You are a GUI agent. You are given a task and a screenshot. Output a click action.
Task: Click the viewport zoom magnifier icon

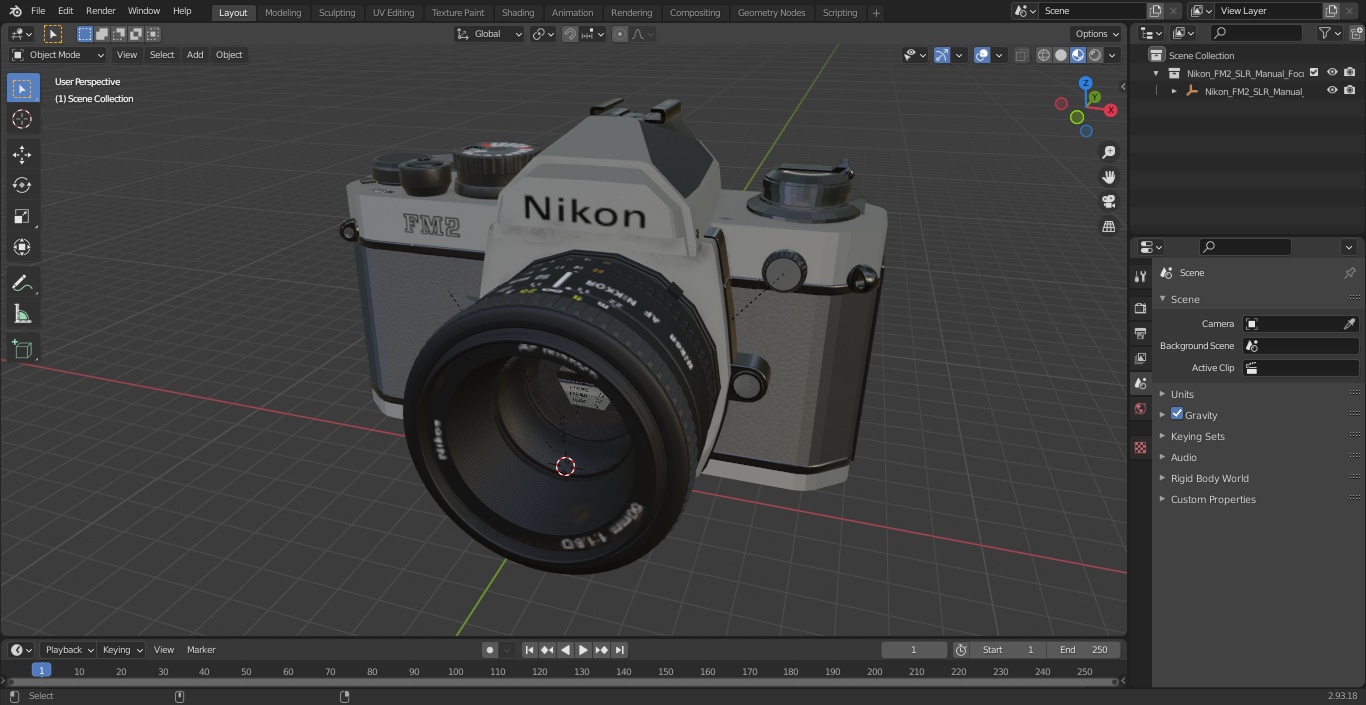(1108, 152)
